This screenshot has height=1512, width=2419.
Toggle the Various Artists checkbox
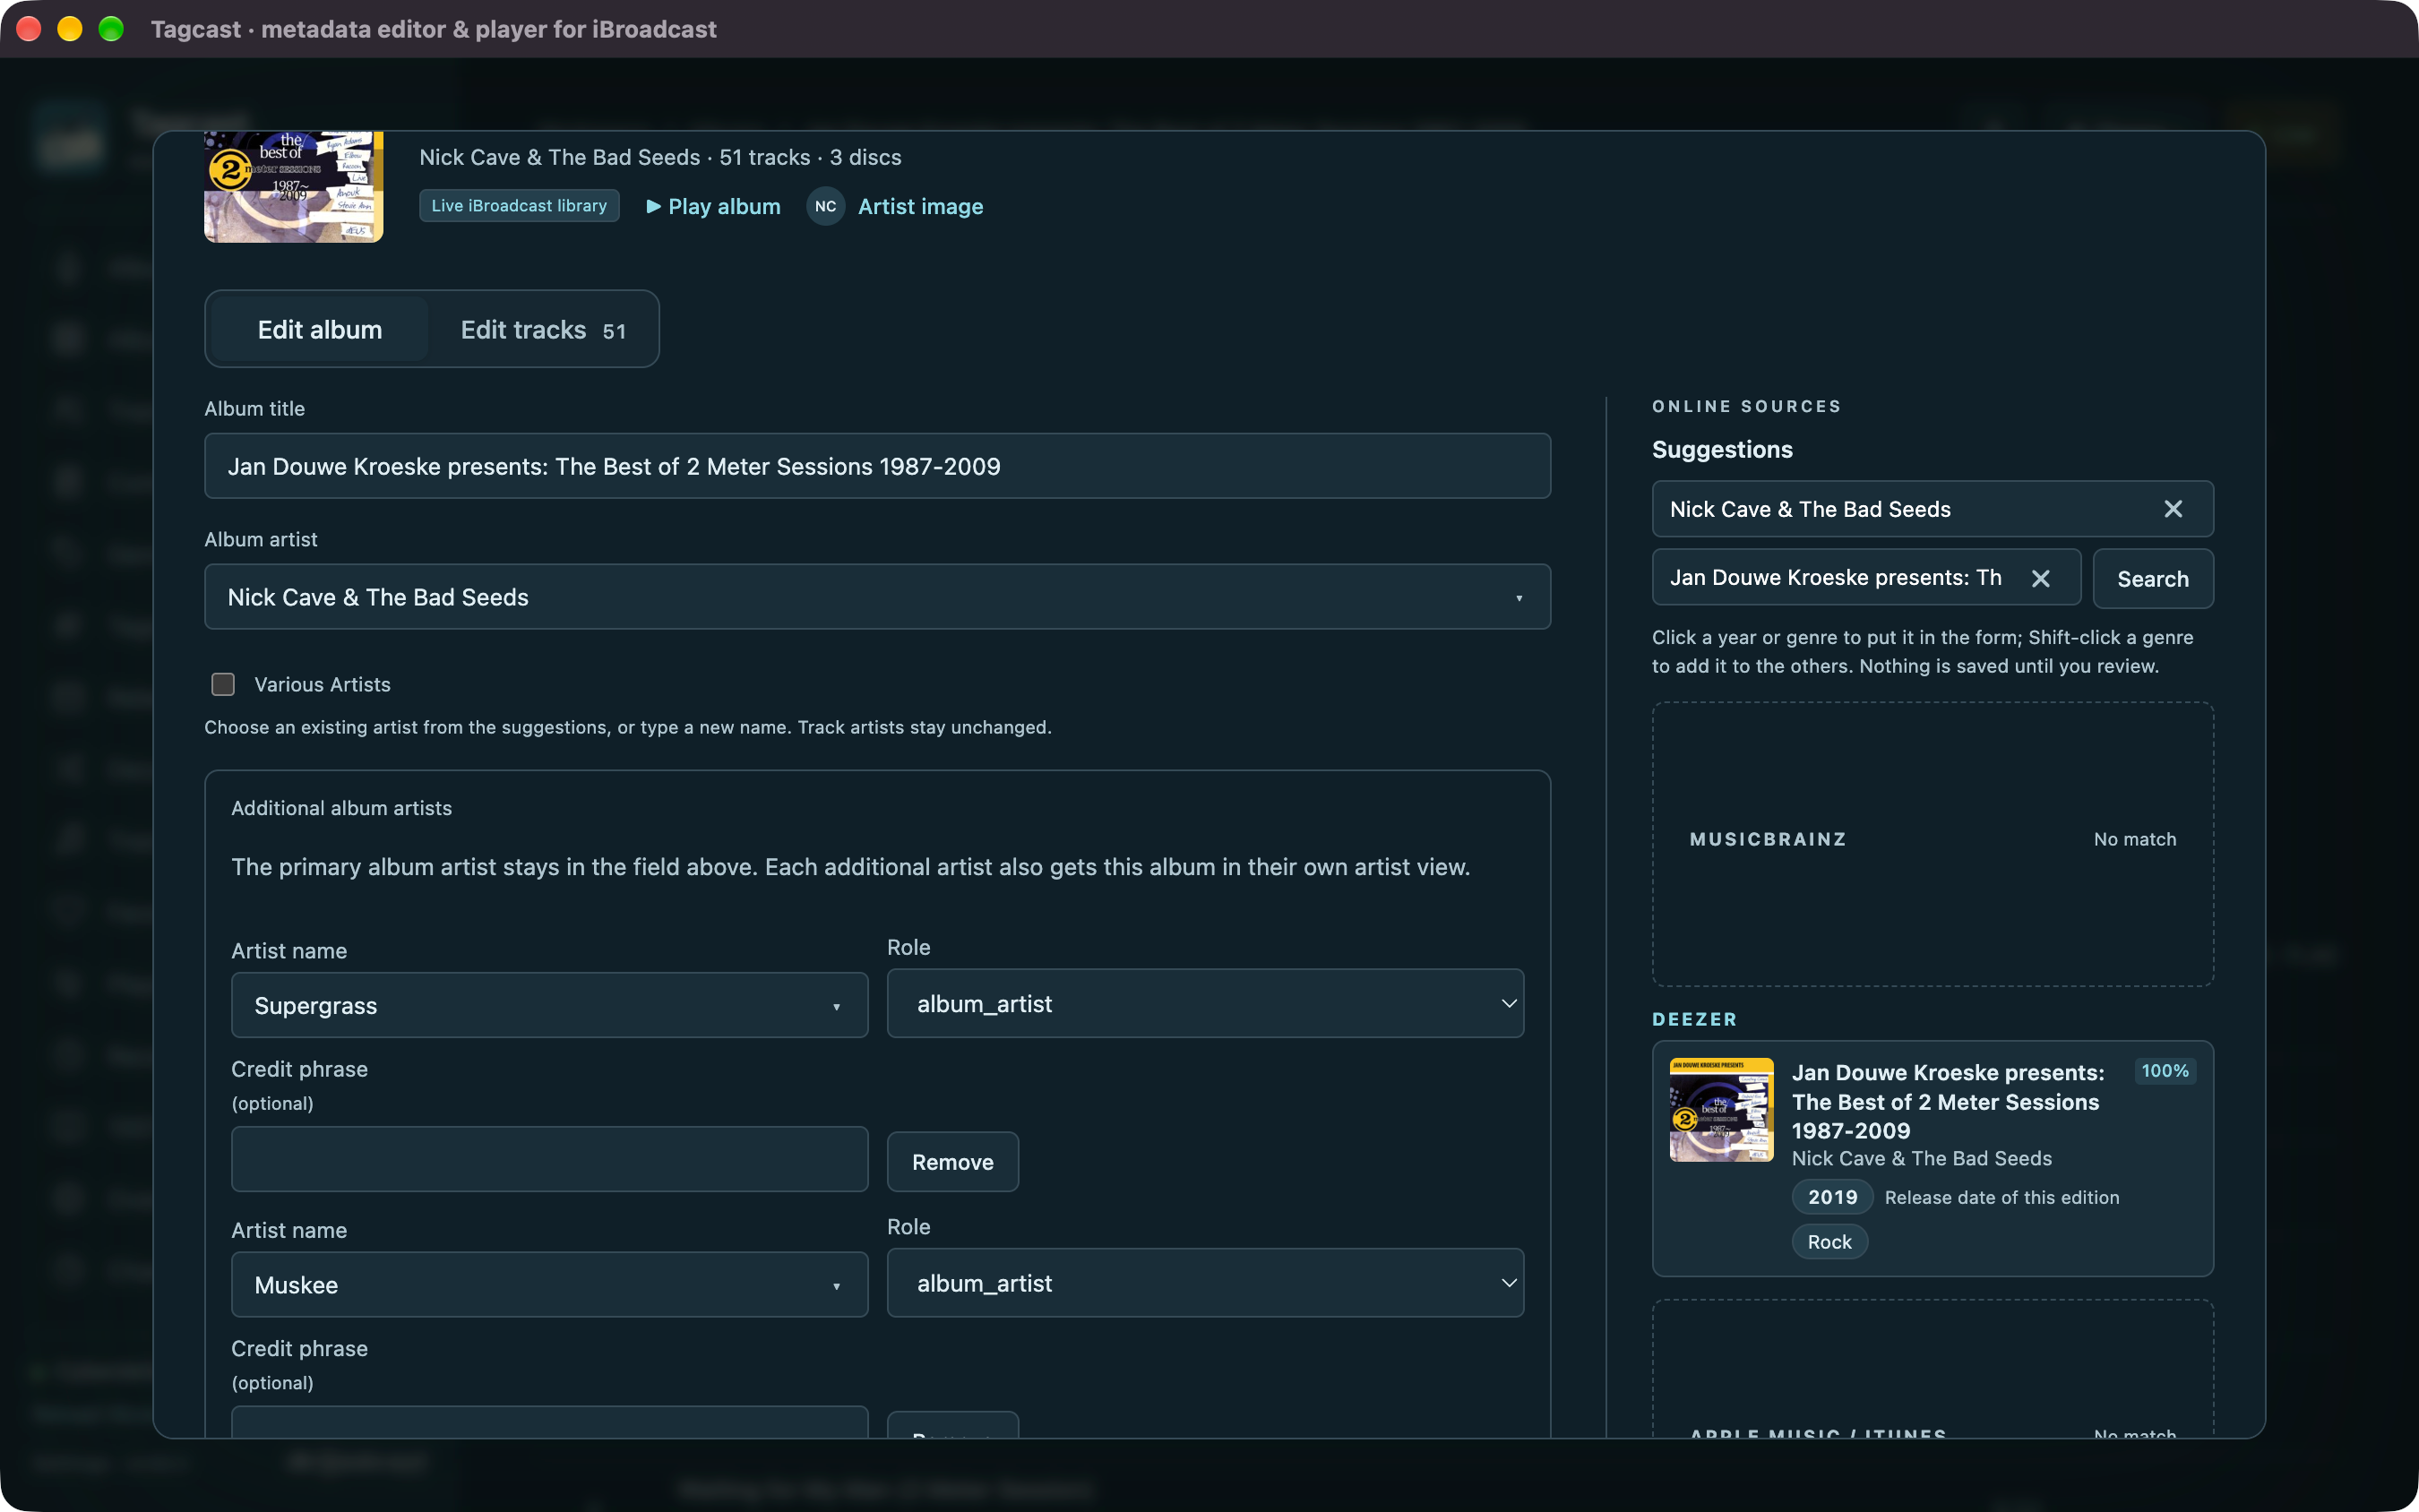pos(223,684)
